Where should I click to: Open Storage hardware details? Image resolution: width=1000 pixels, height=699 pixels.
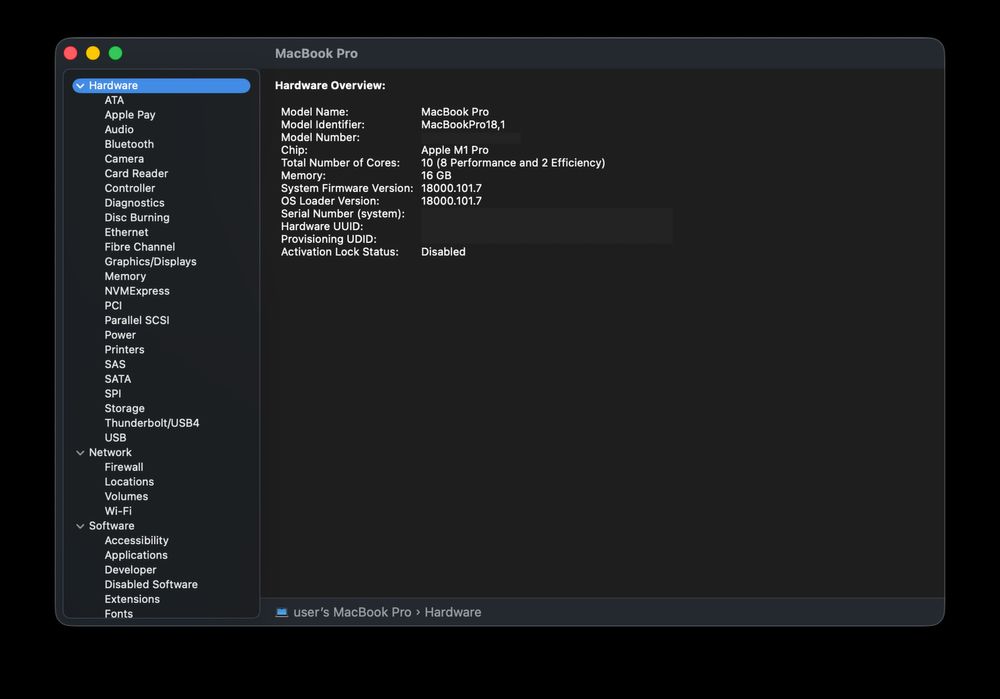(x=125, y=408)
